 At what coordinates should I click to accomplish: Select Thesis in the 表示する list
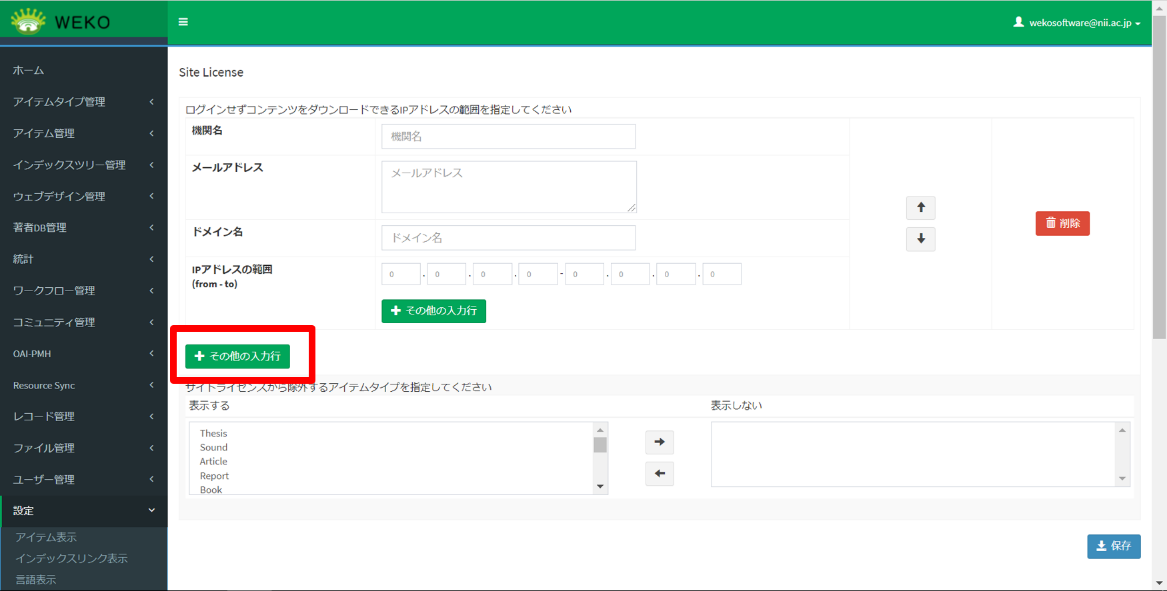(214, 434)
